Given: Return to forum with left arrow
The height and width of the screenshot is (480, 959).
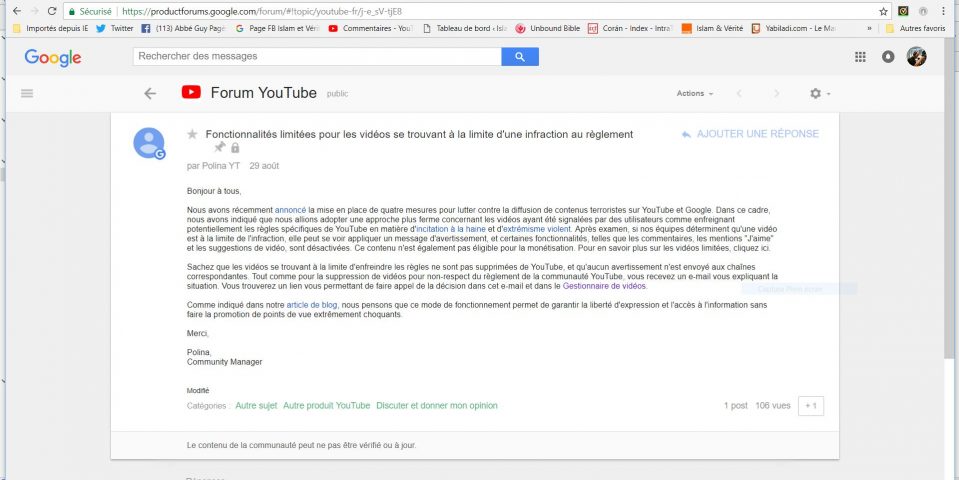Looking at the screenshot, I should click(150, 94).
